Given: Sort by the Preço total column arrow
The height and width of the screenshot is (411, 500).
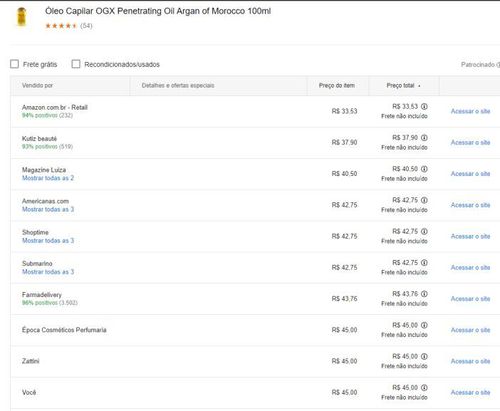Looking at the screenshot, I should (x=419, y=86).
